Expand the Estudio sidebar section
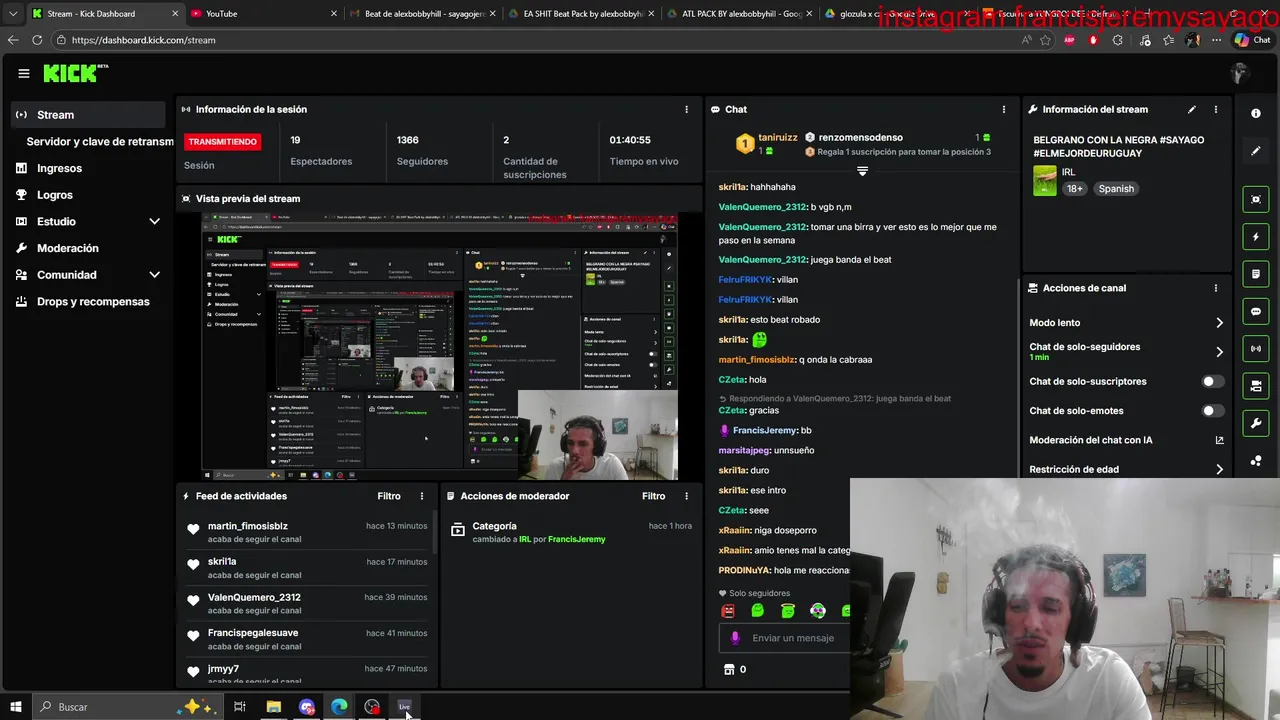 click(154, 221)
